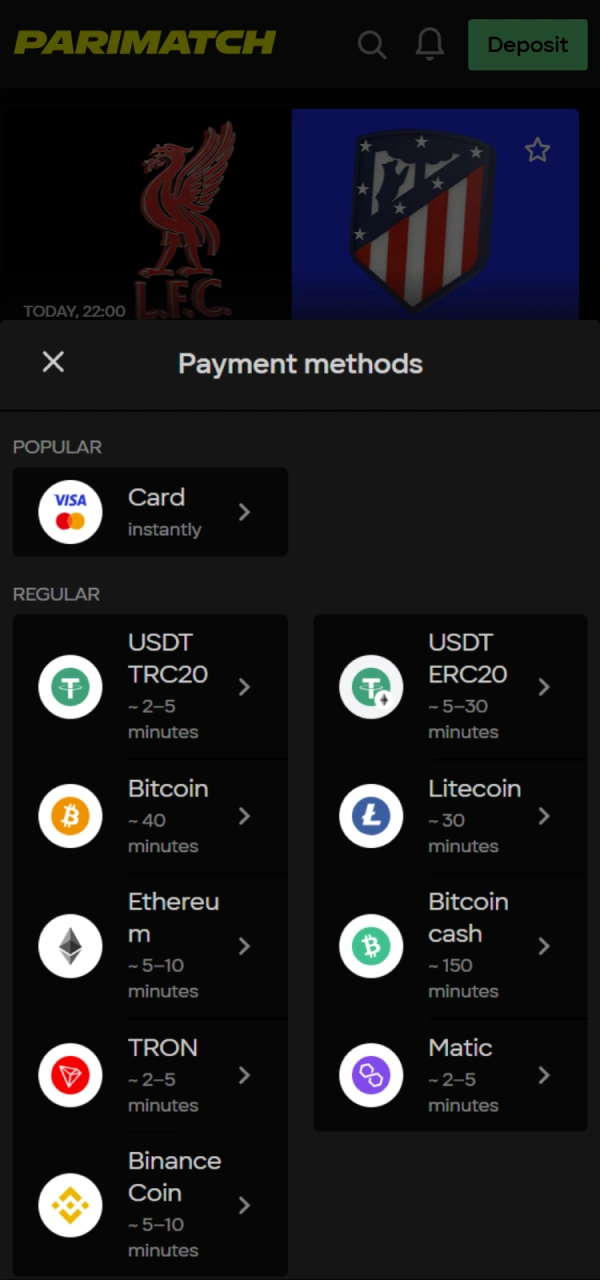
Task: Click the notification bell icon
Action: click(429, 44)
